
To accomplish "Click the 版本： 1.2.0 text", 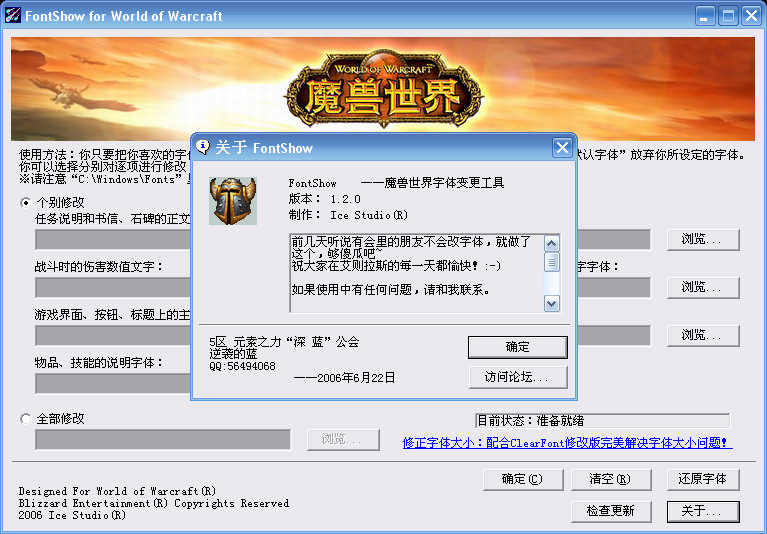I will [325, 199].
